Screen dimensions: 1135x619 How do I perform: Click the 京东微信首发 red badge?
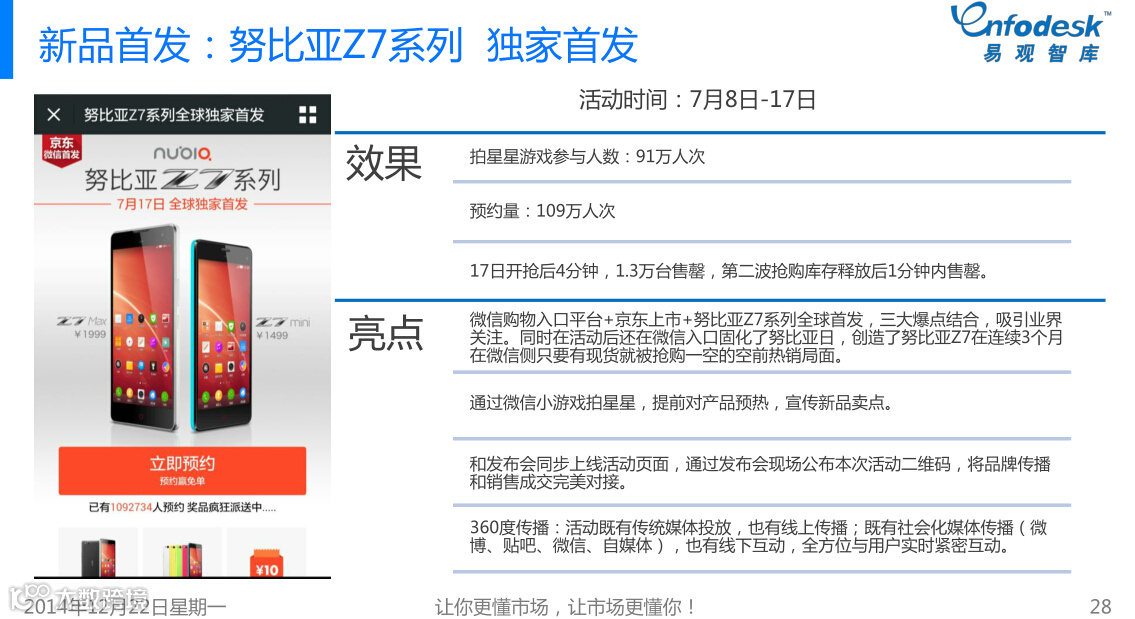[62, 150]
